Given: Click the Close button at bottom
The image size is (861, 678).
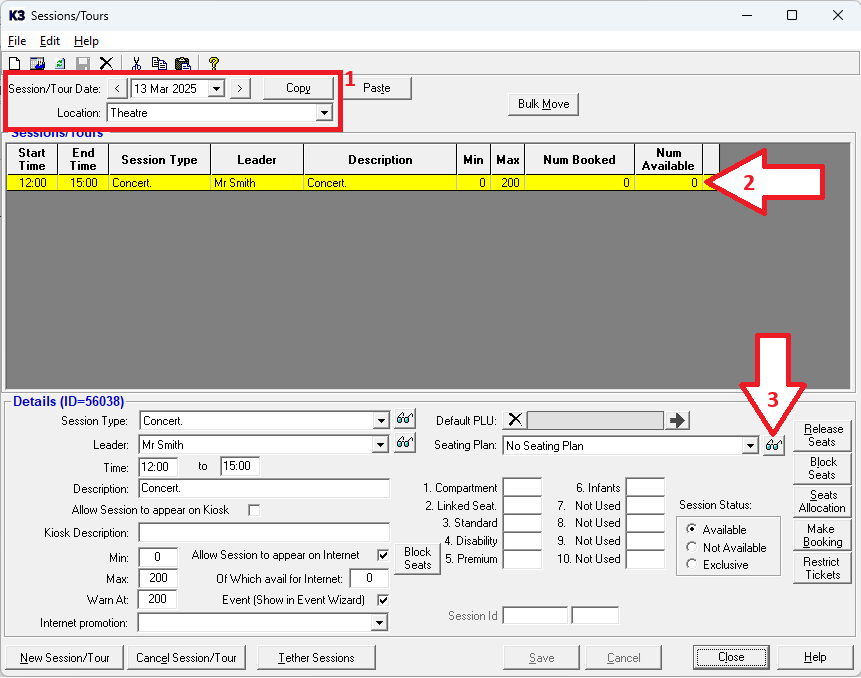Looking at the screenshot, I should tap(731, 657).
